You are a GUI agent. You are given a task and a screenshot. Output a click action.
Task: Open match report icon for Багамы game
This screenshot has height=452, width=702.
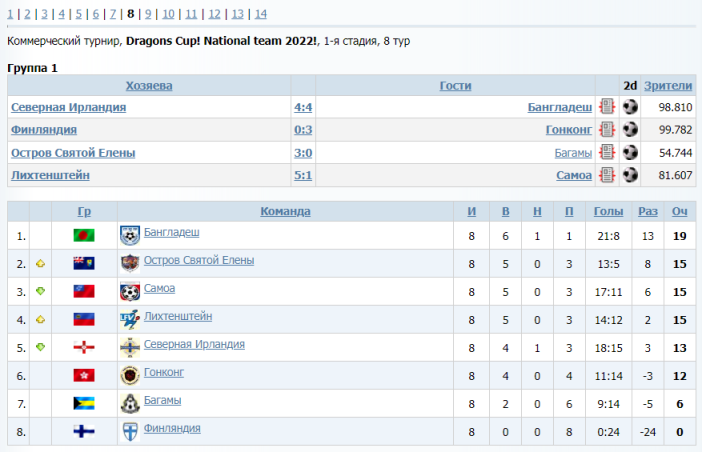[606, 153]
